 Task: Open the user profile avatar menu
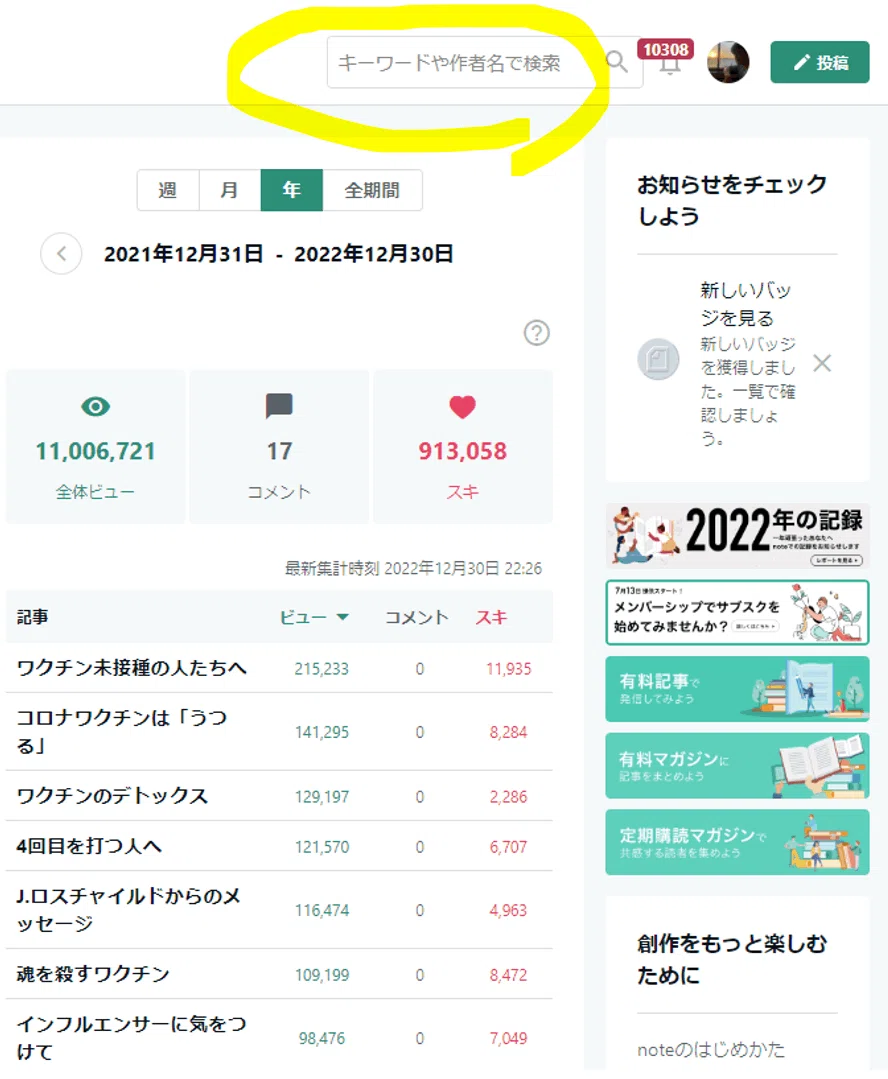click(728, 62)
